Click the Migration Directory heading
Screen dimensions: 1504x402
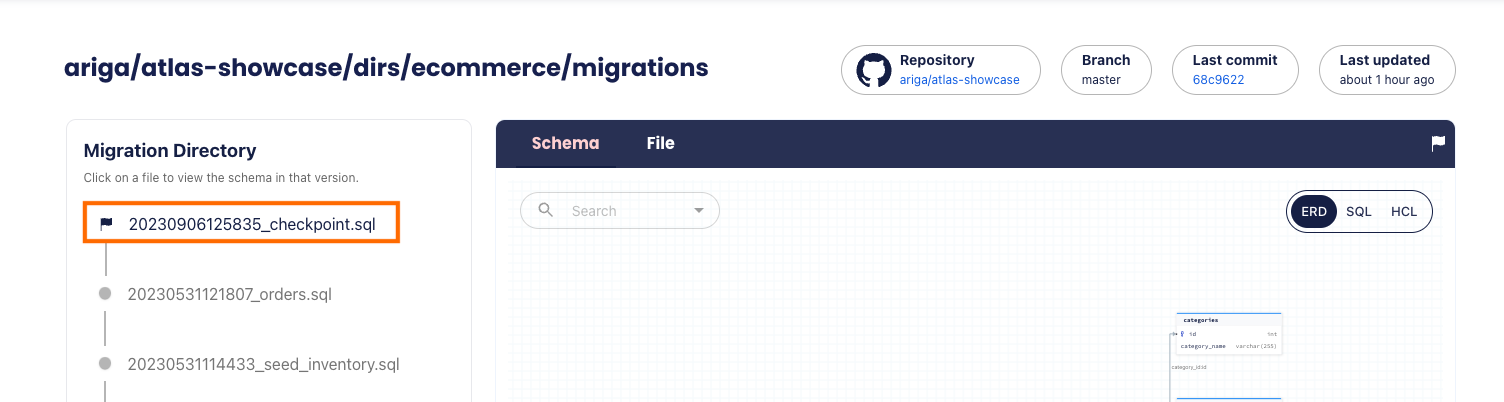click(170, 151)
